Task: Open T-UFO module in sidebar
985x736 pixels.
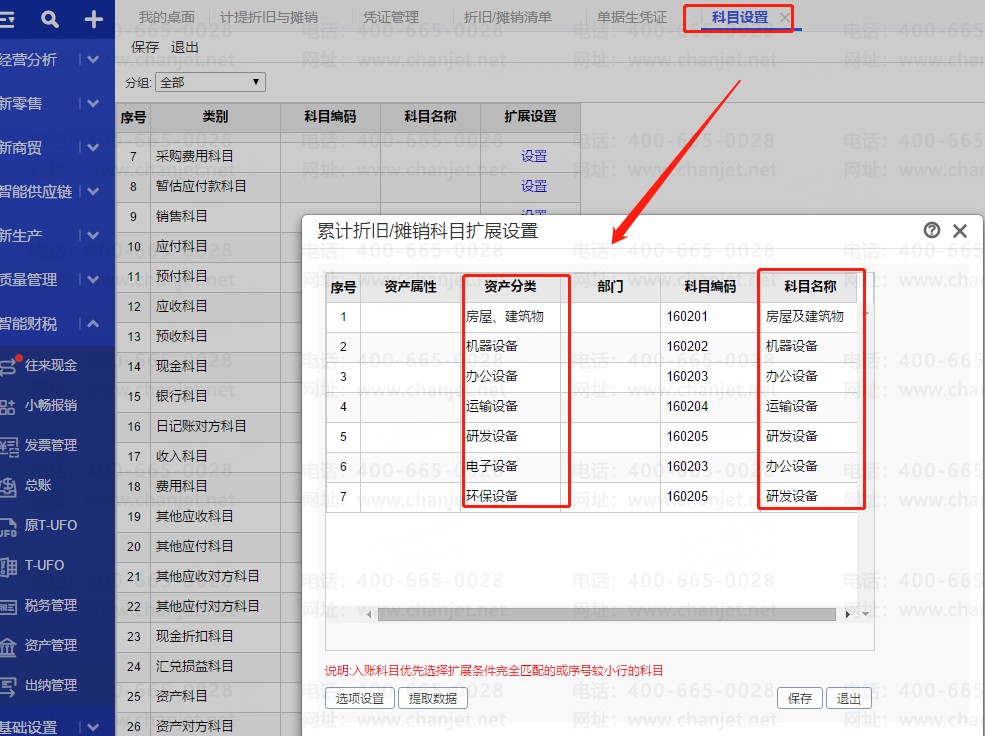Action: tap(44, 565)
